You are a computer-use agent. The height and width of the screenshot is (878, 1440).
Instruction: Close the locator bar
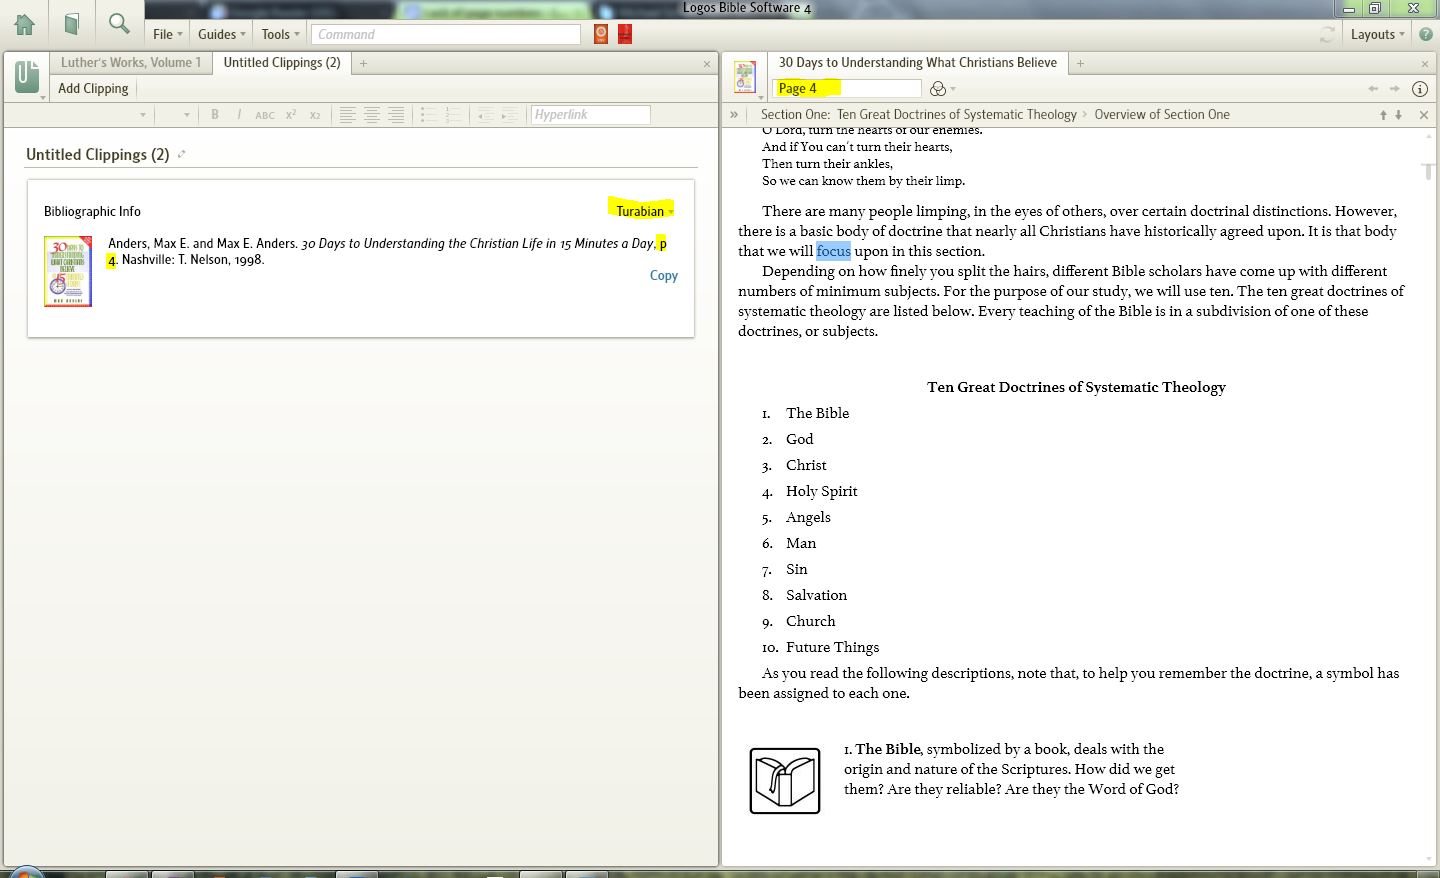coord(1424,115)
